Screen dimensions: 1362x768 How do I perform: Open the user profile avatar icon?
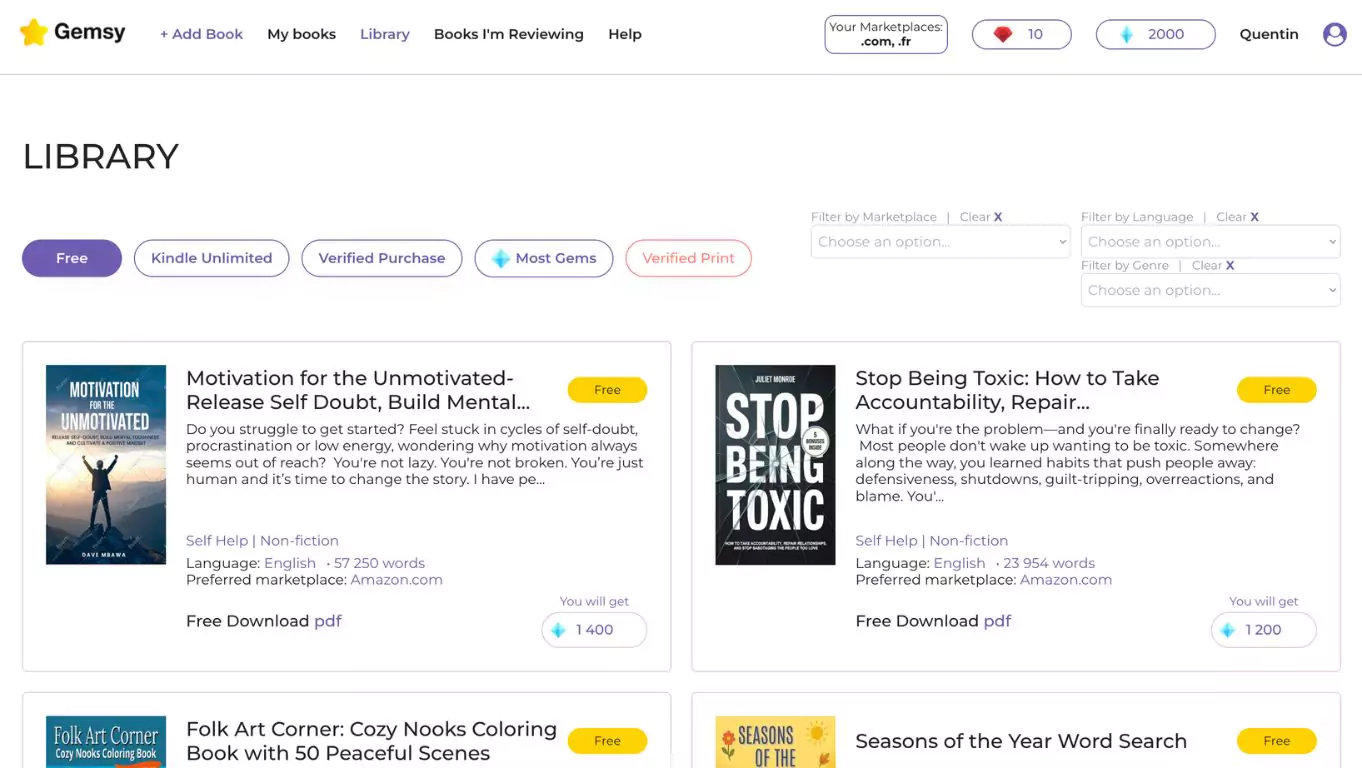click(x=1335, y=34)
